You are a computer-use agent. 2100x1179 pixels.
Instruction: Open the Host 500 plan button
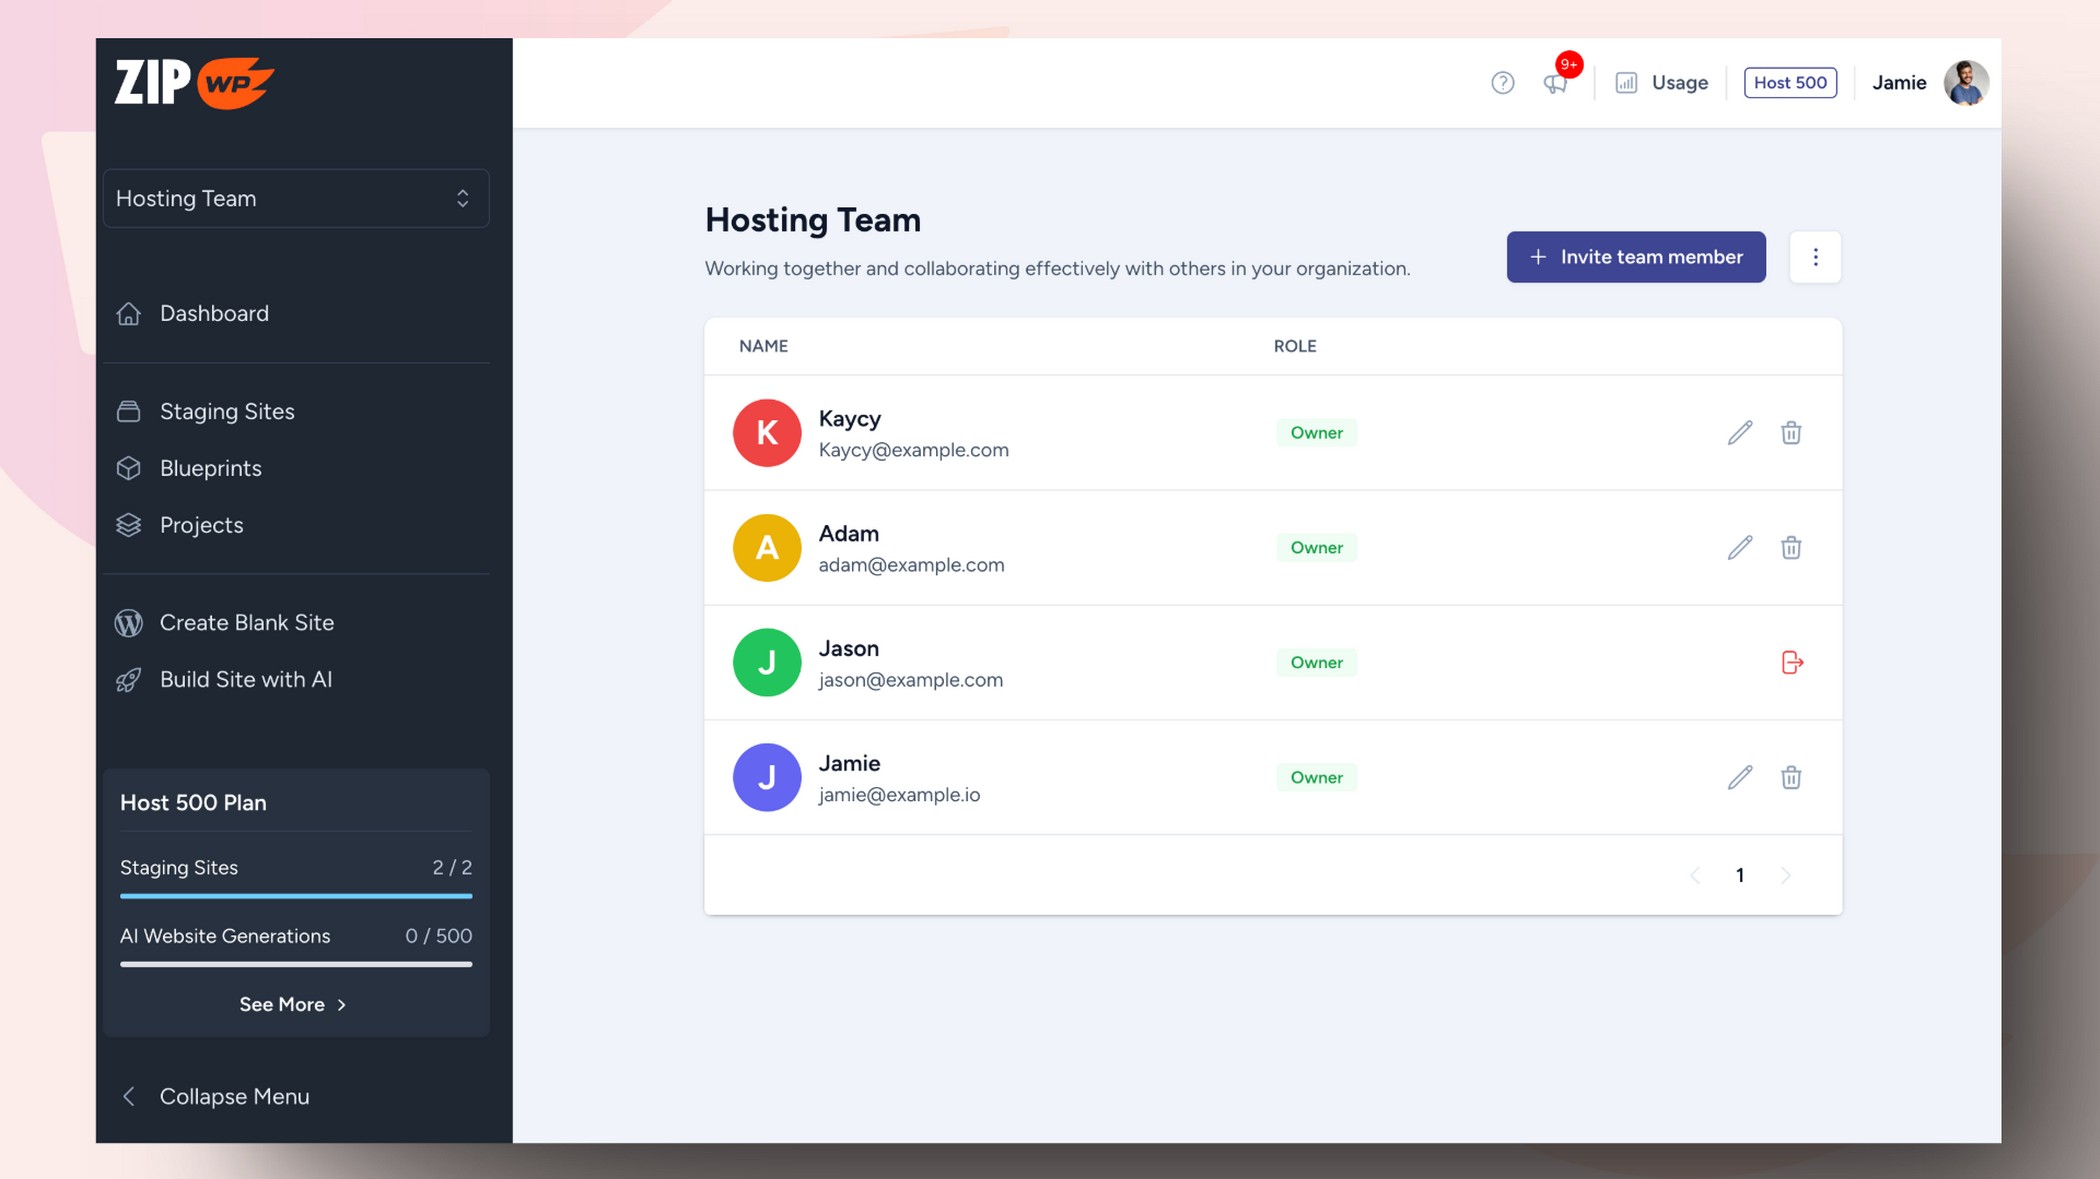[x=1790, y=82]
